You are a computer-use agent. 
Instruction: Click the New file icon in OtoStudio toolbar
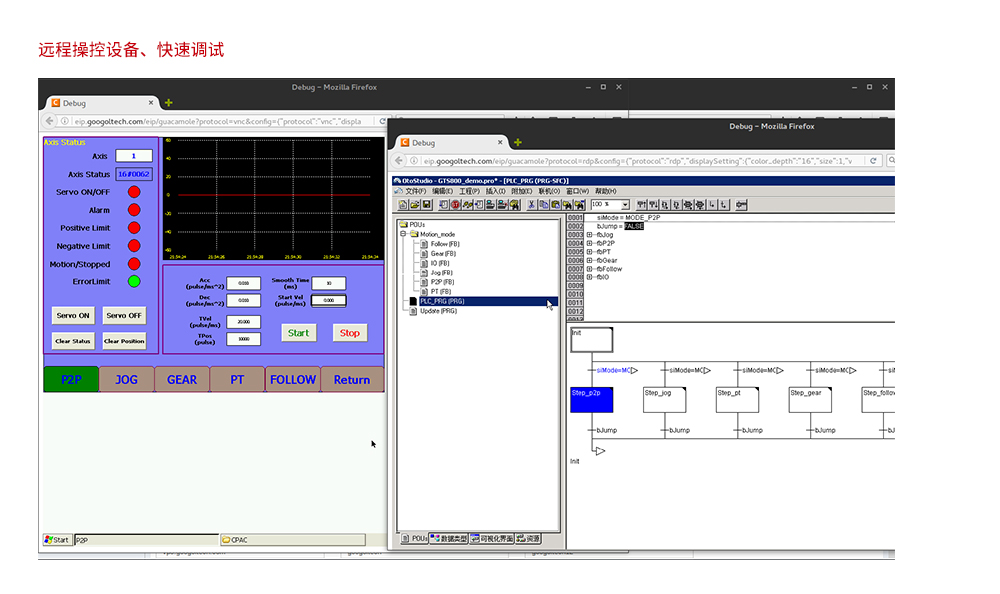(403, 205)
